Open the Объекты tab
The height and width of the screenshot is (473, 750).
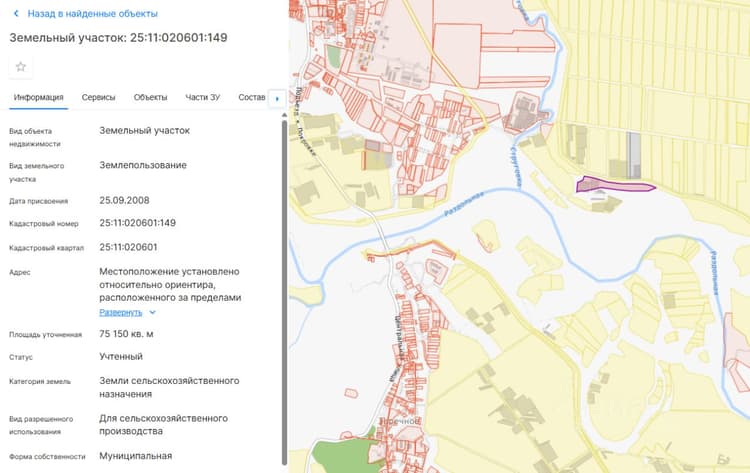[150, 97]
